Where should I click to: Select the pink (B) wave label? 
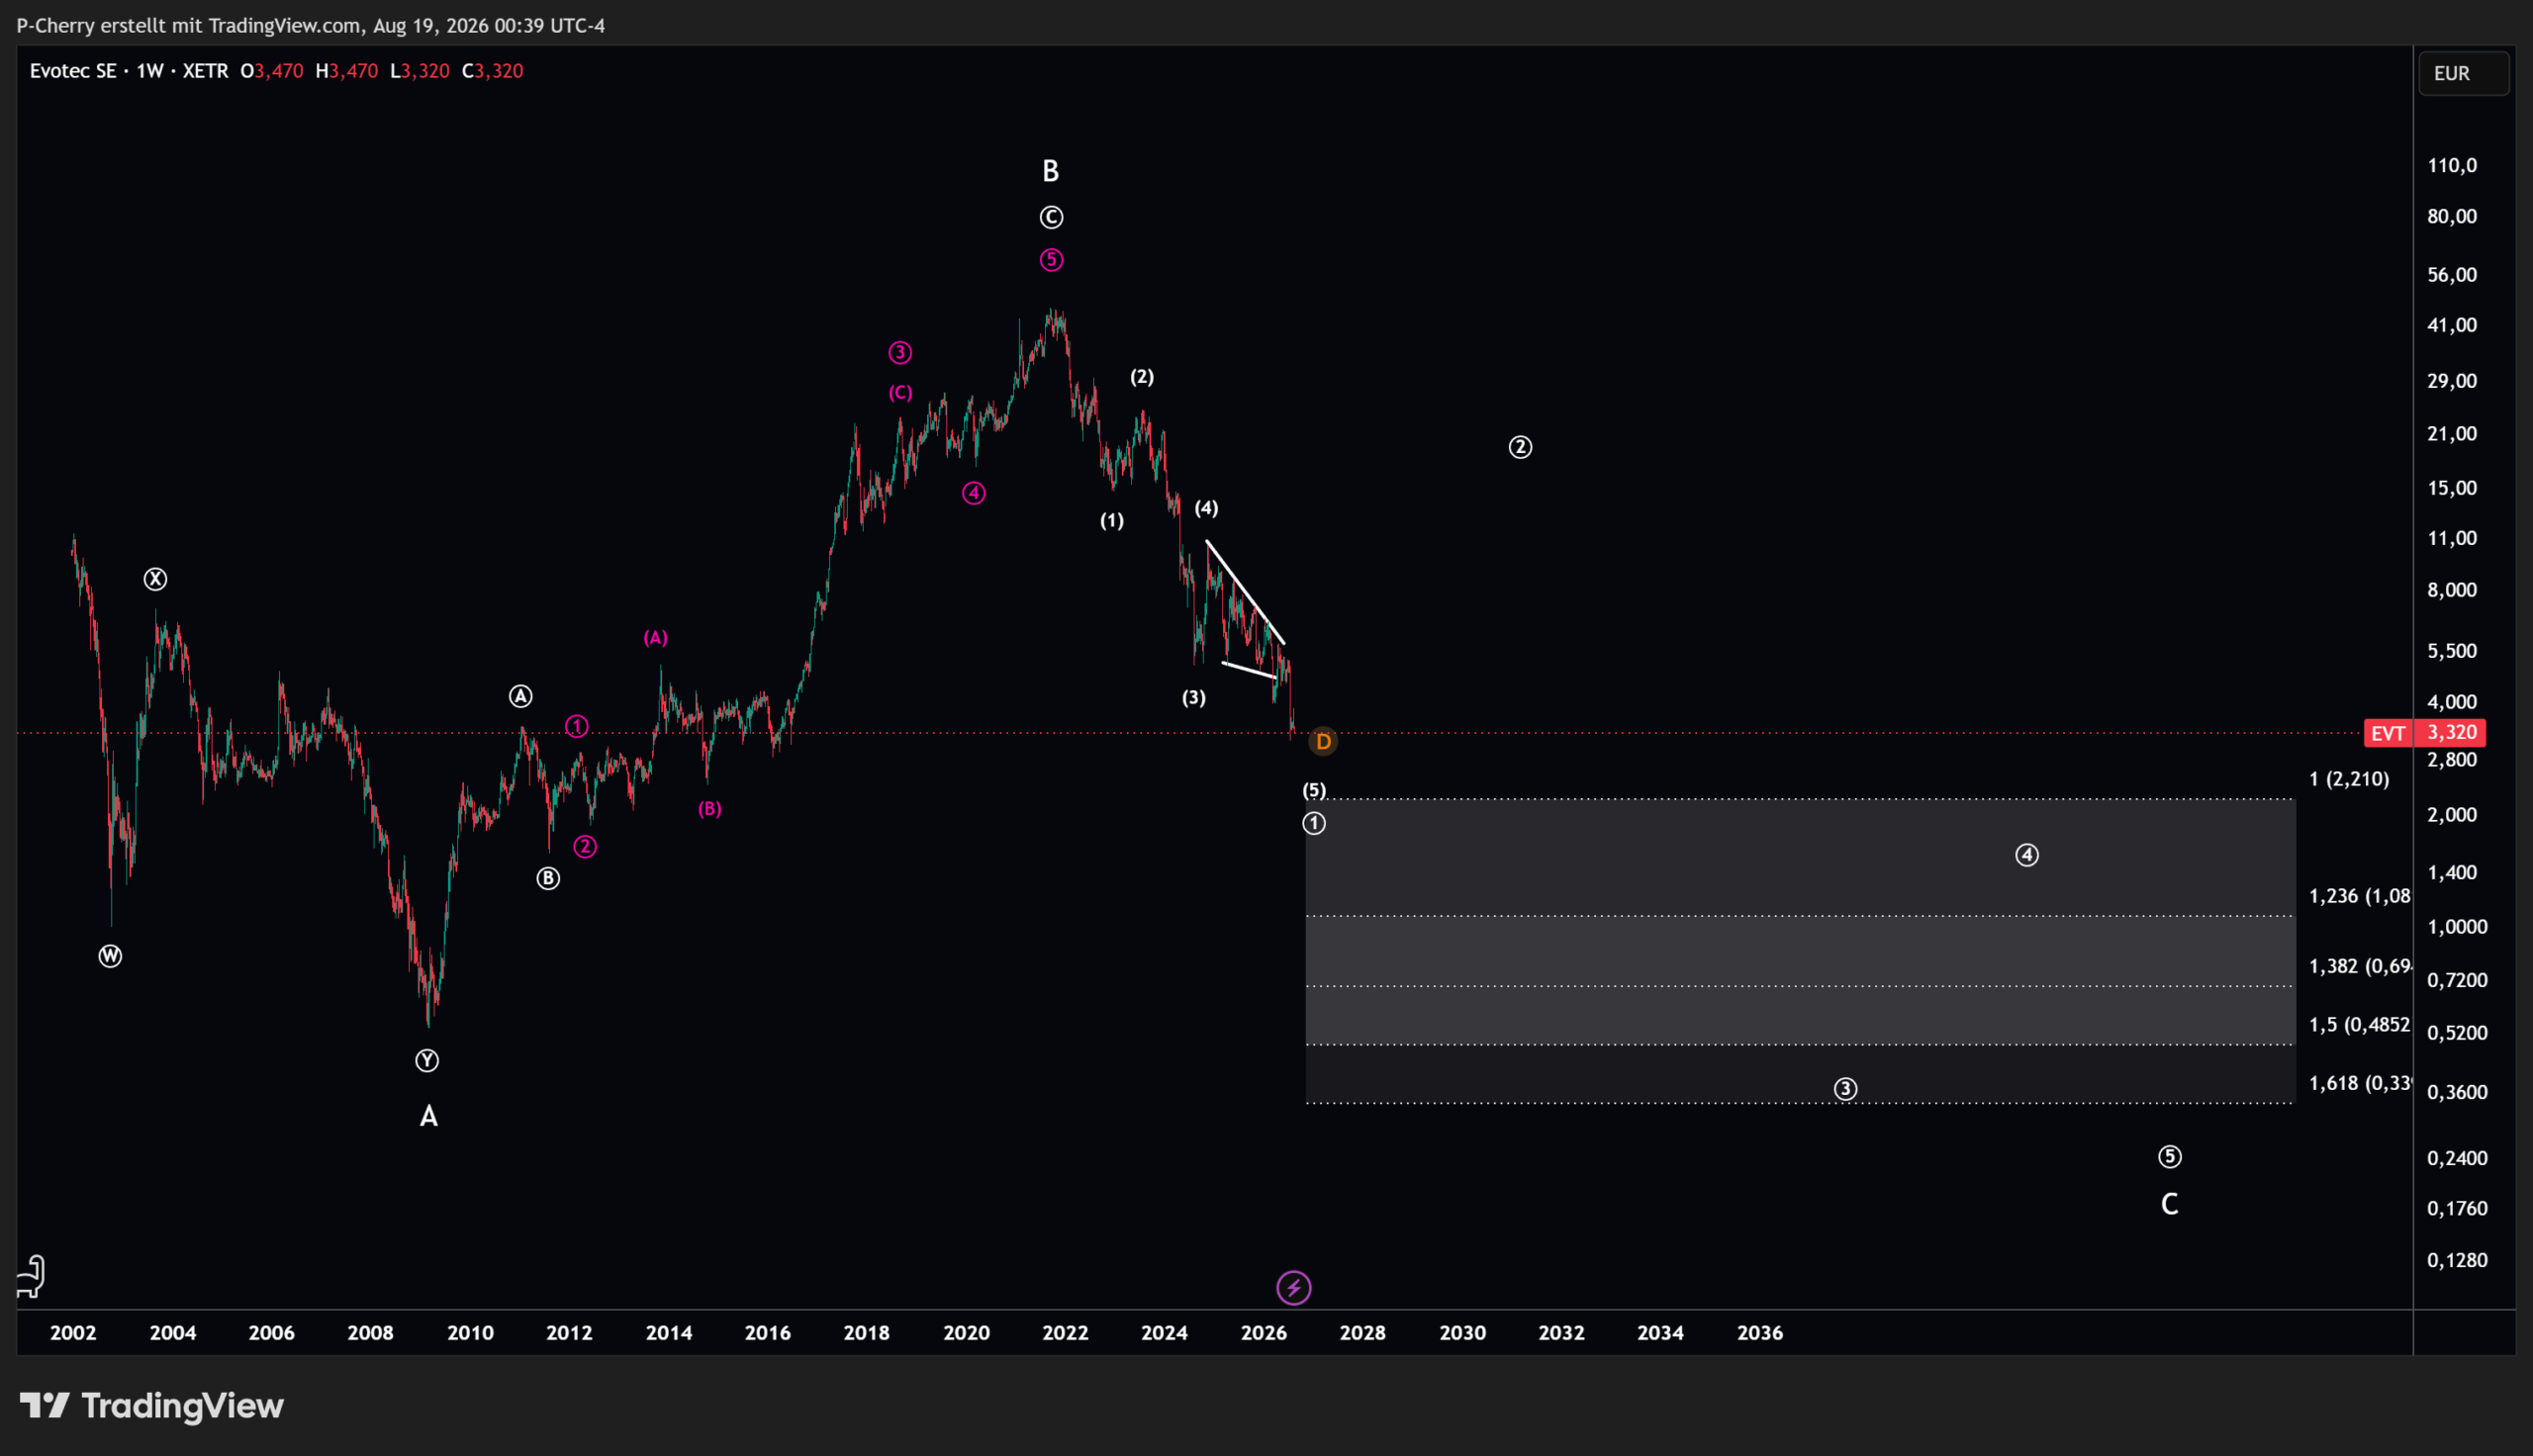tap(710, 809)
